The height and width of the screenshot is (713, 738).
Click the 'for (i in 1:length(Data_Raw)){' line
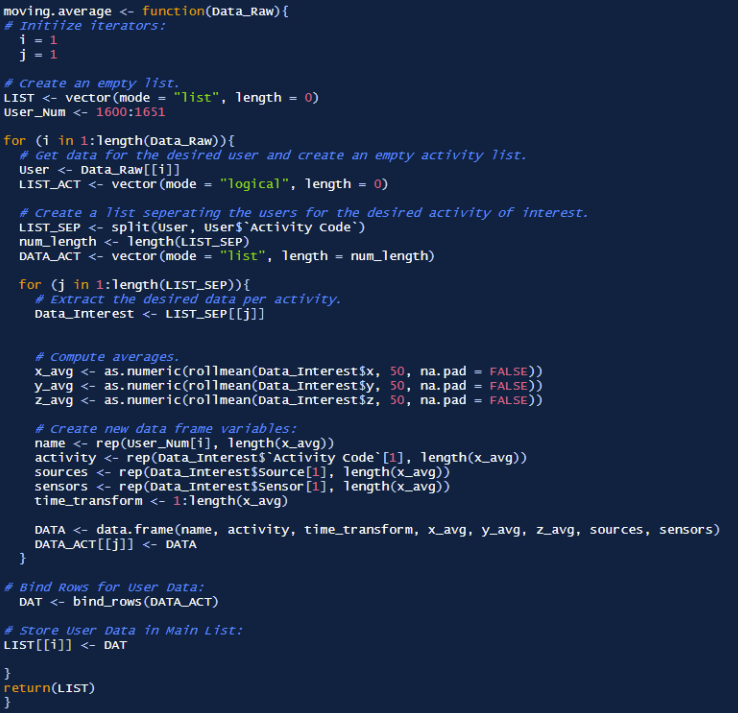pyautogui.click(x=119, y=141)
